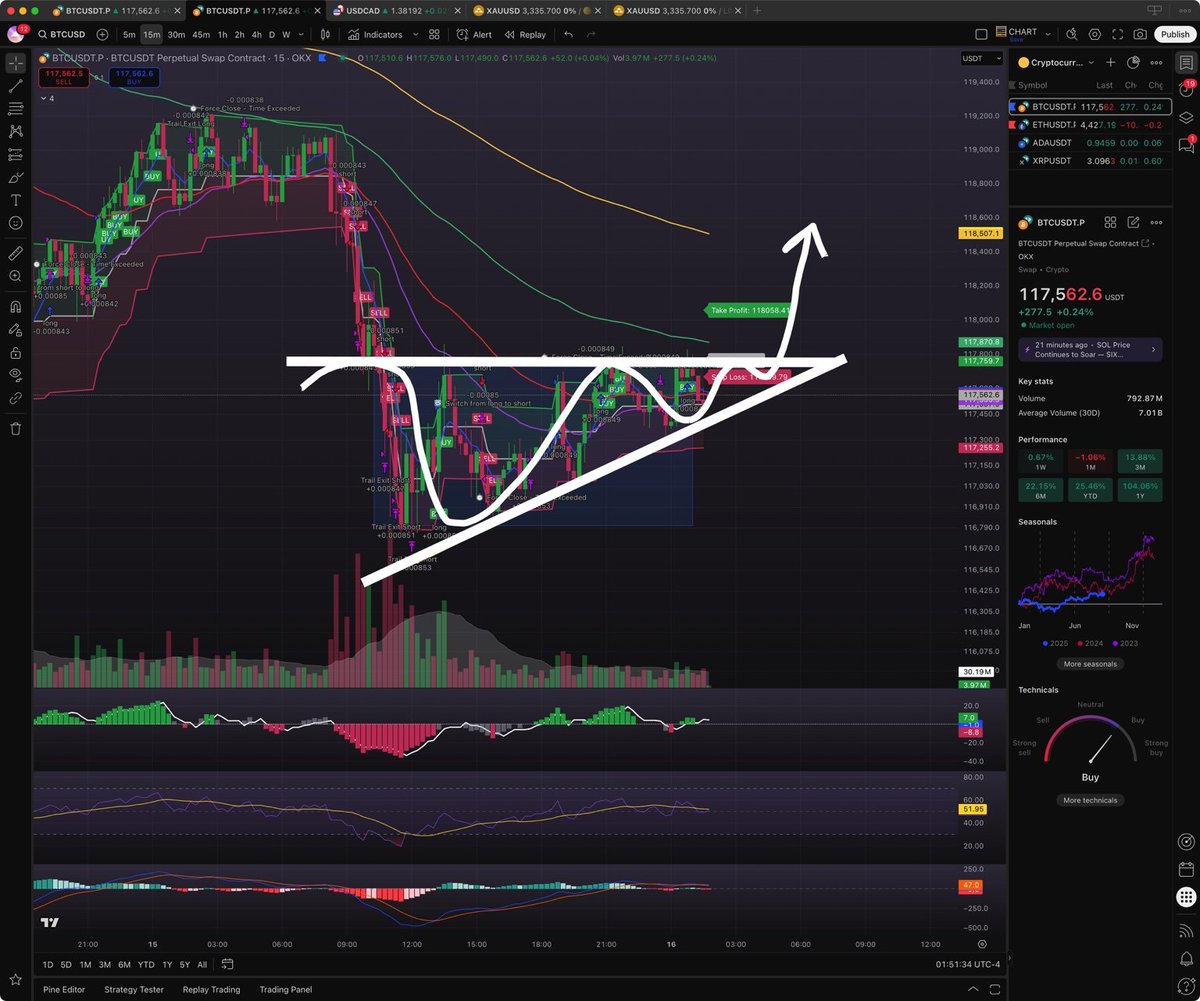This screenshot has width=1200, height=1001.
Task: Switch to the 4h timeframe
Action: click(255, 34)
